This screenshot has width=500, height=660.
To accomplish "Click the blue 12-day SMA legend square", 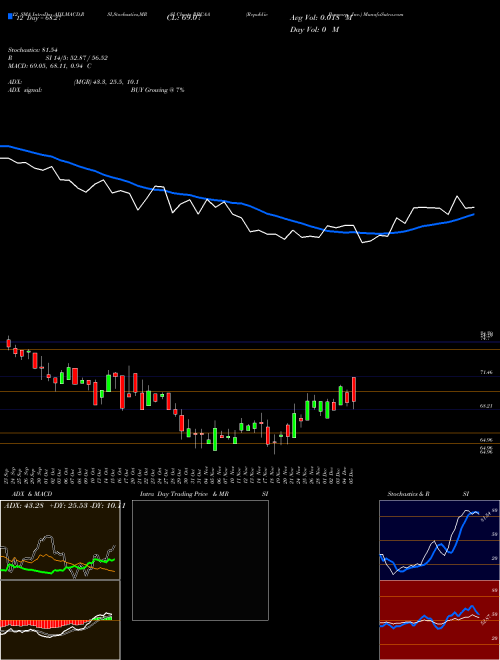I will point(10,16).
